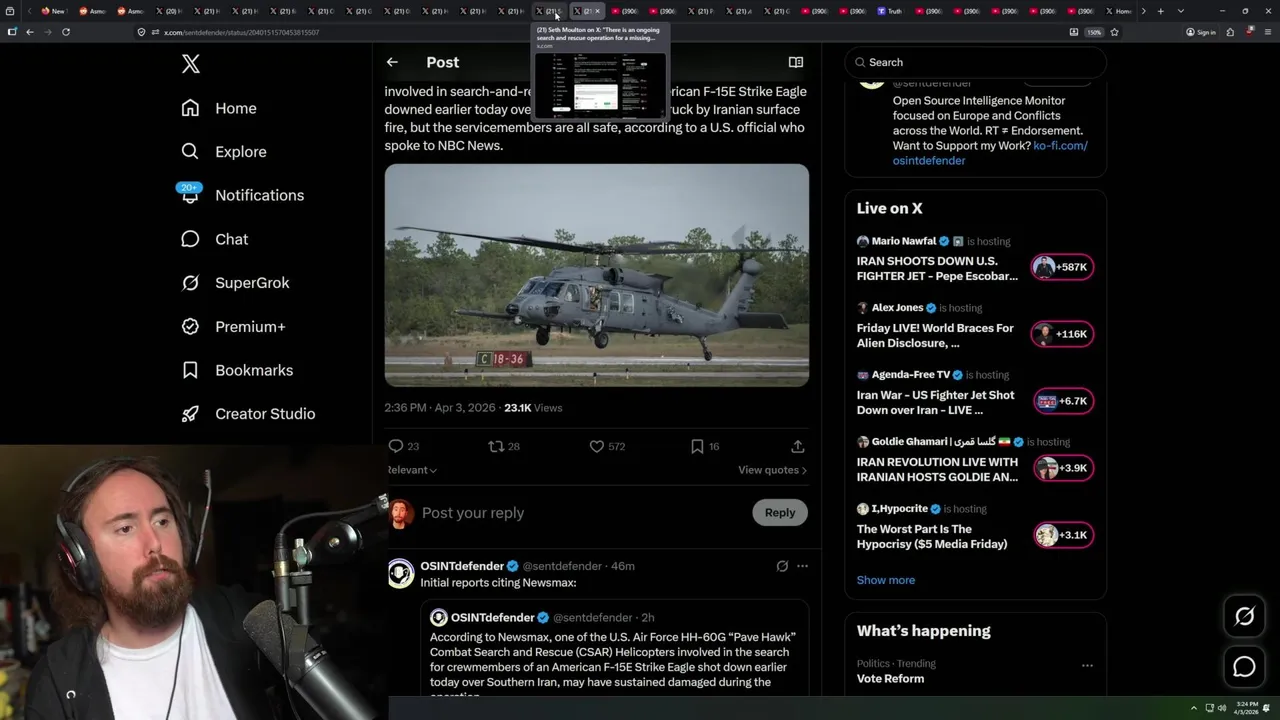This screenshot has height=720, width=1280.
Task: Join Agenda-Free TV live +6.7K
Action: coord(1062,401)
